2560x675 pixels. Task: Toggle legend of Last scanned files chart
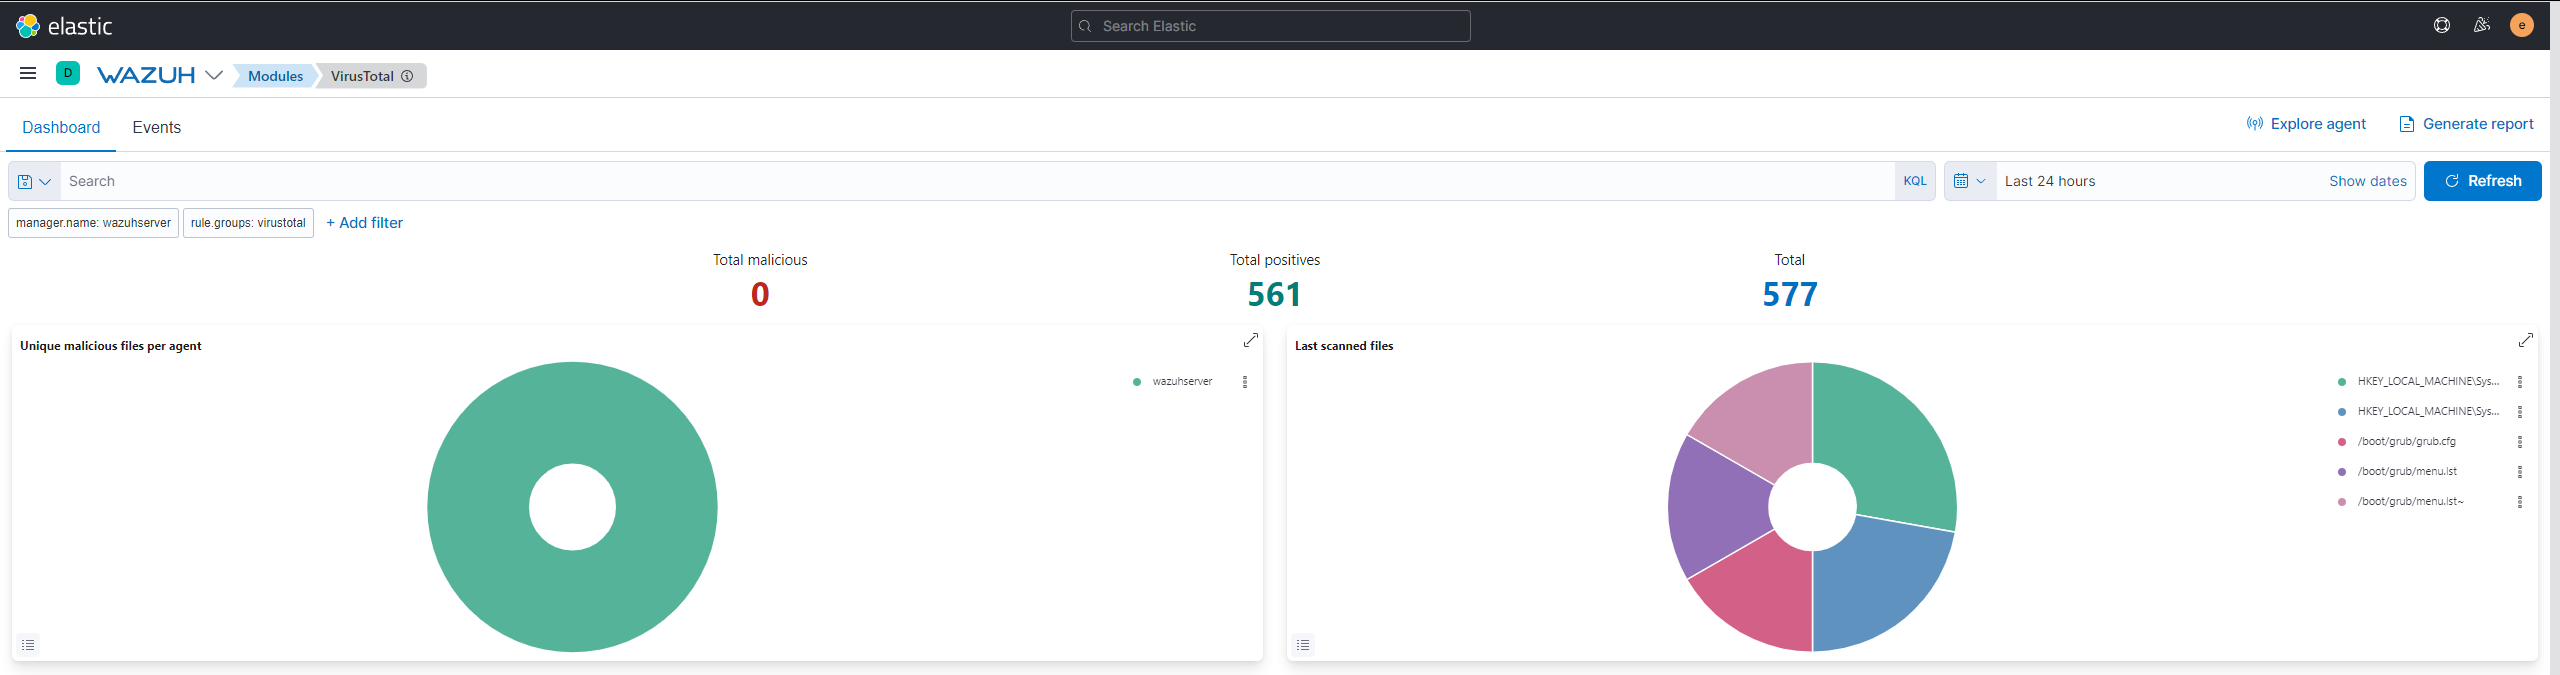pyautogui.click(x=1303, y=645)
